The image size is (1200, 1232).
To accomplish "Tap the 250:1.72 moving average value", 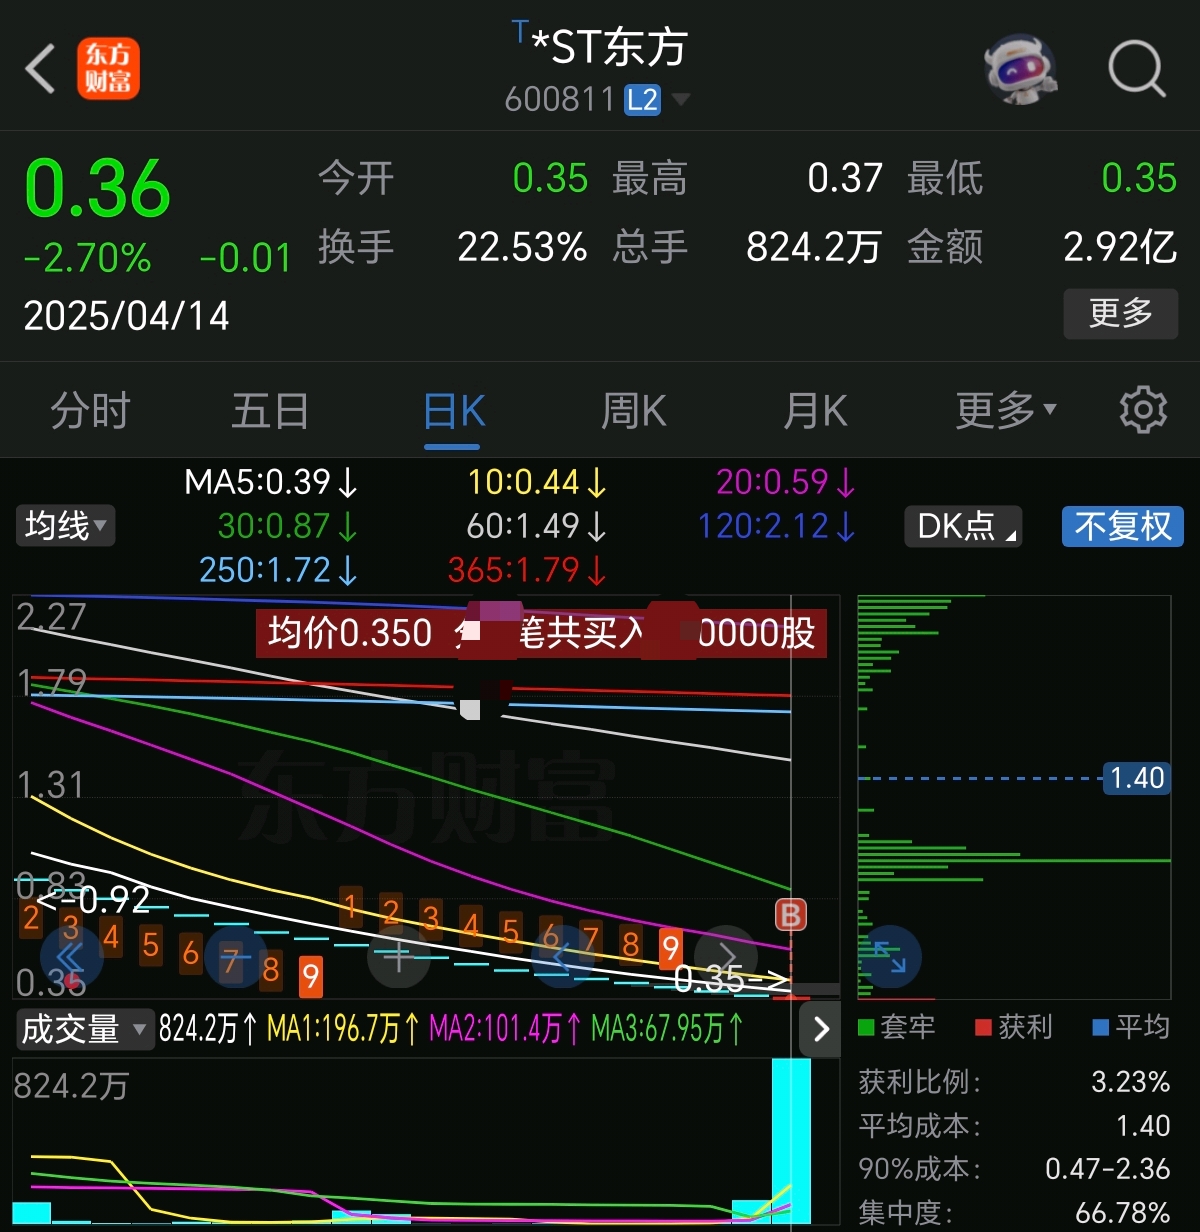I will point(278,570).
